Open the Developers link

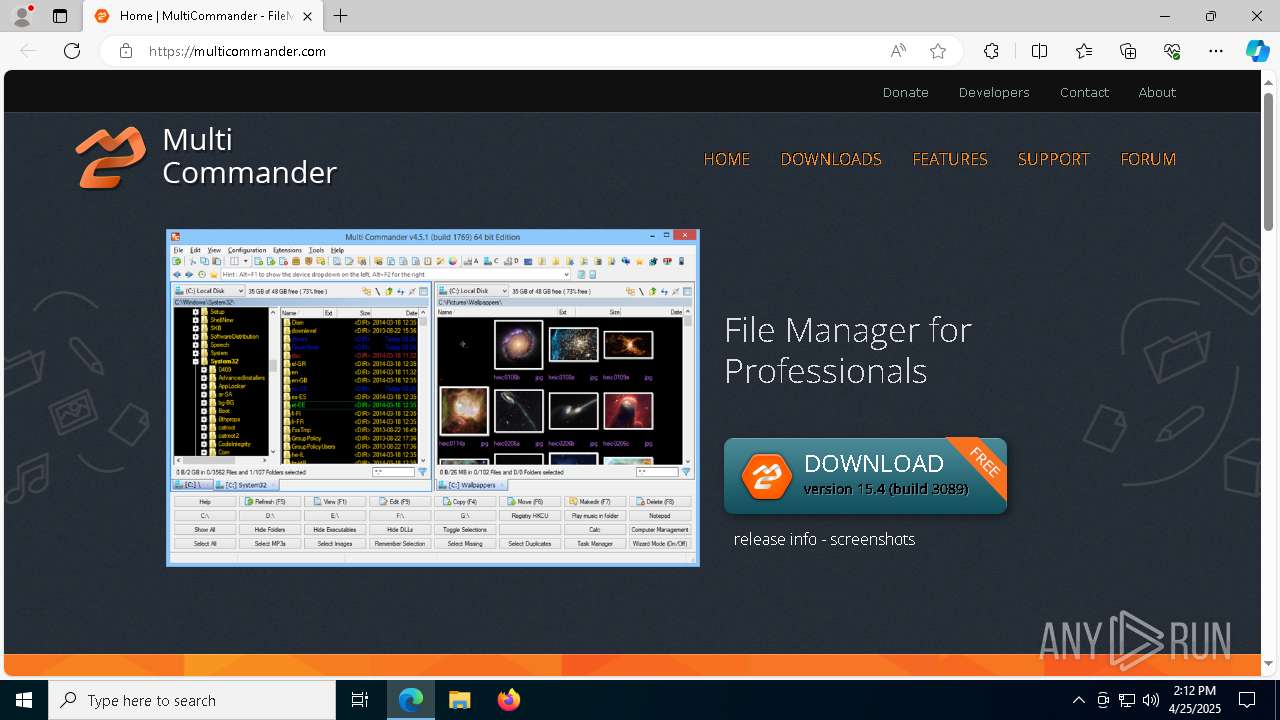(994, 92)
